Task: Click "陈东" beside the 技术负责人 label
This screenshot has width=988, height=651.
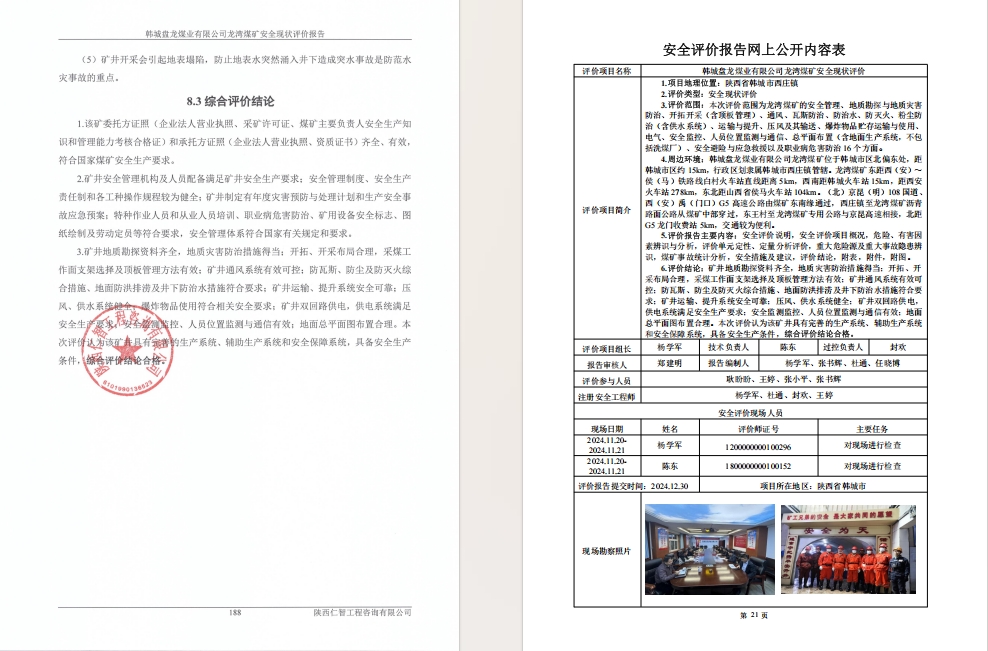Action: click(788, 347)
